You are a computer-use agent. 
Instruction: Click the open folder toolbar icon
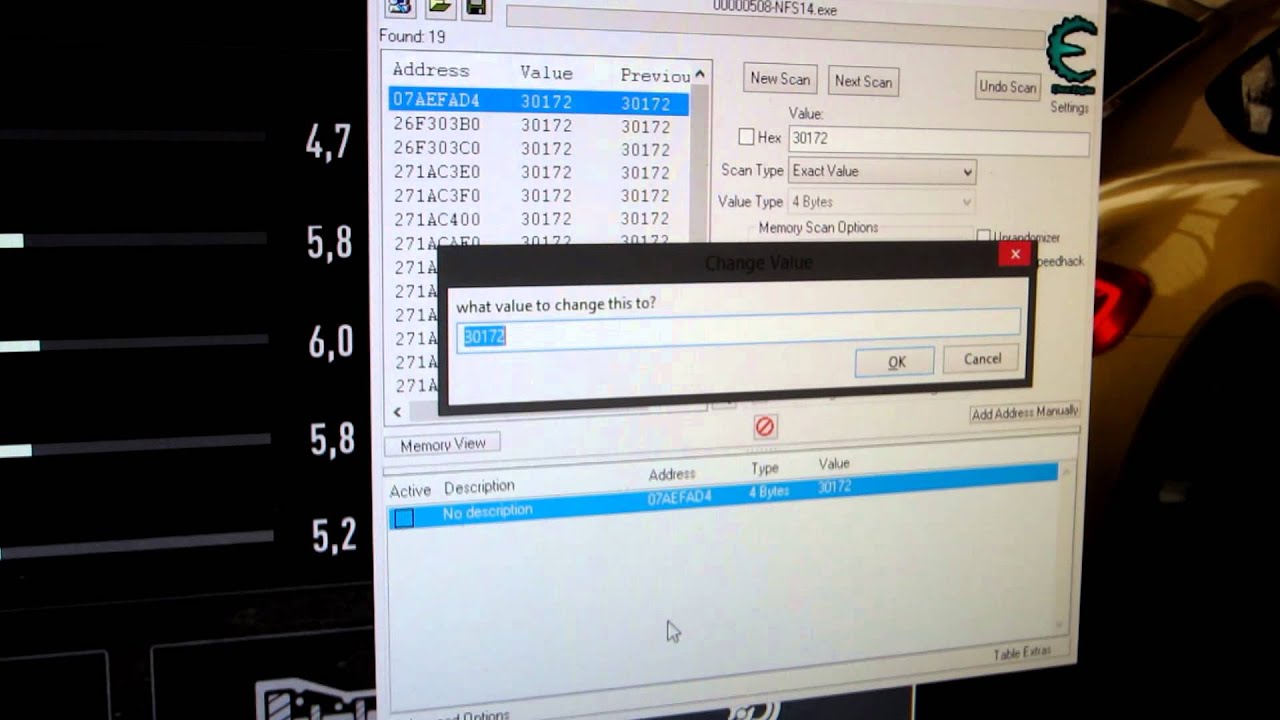[440, 7]
